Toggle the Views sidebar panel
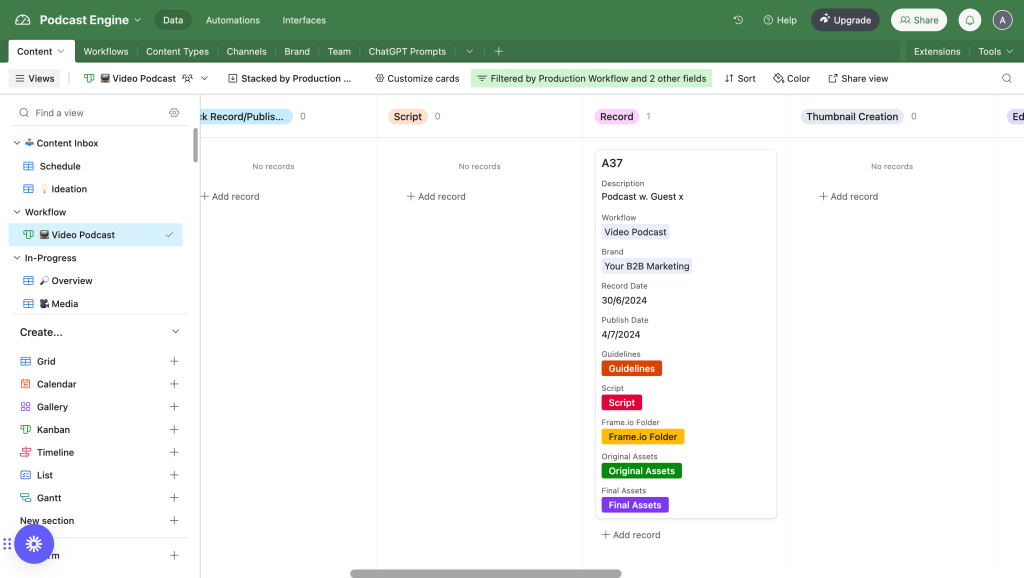The width and height of the screenshot is (1024, 578). tap(35, 78)
